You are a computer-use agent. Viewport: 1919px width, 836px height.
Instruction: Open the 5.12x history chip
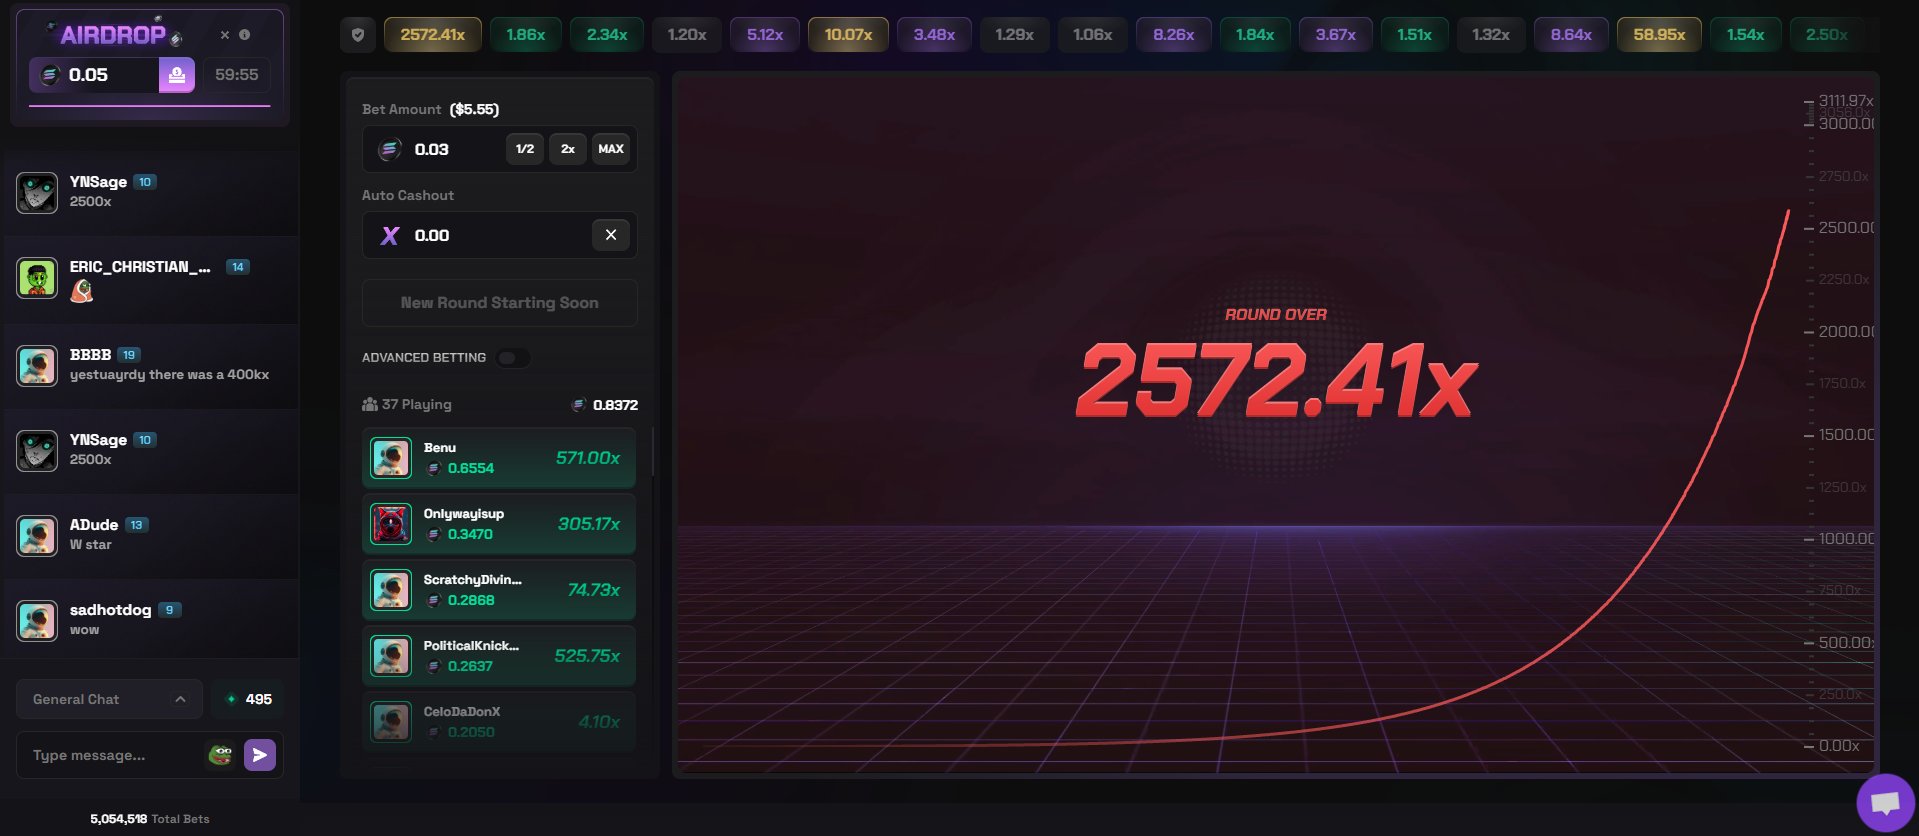pos(765,35)
